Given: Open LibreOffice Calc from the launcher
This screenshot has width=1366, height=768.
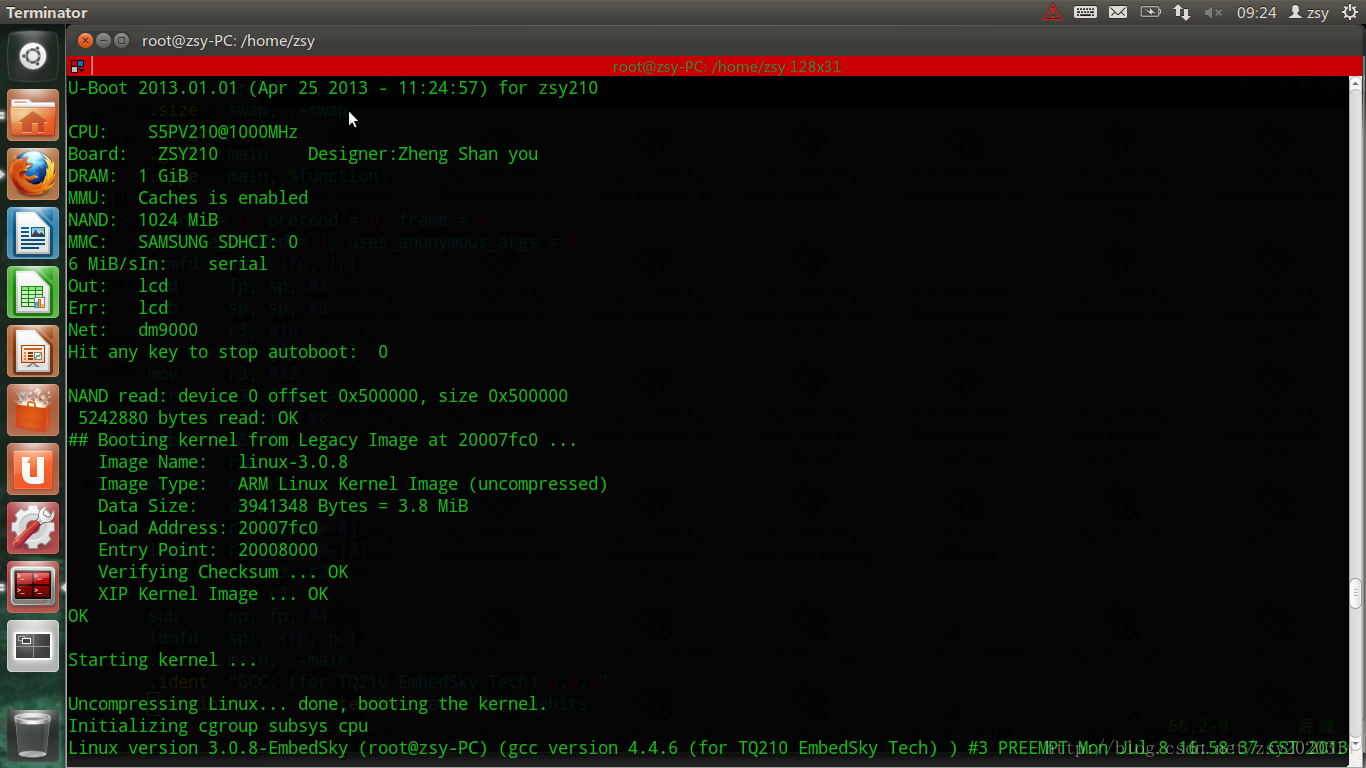Looking at the screenshot, I should pyautogui.click(x=33, y=293).
